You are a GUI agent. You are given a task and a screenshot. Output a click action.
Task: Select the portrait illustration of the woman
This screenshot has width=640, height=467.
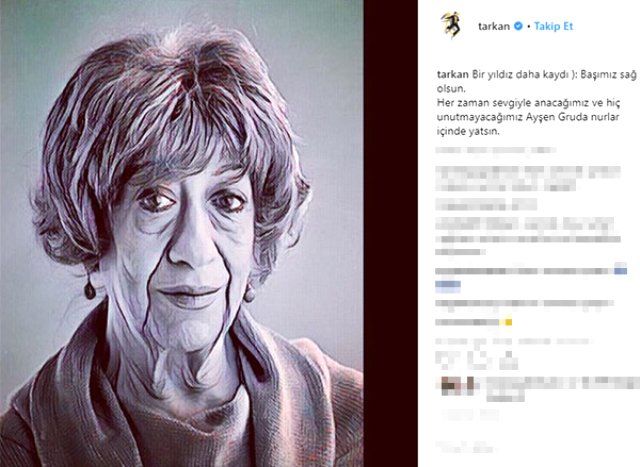click(182, 234)
